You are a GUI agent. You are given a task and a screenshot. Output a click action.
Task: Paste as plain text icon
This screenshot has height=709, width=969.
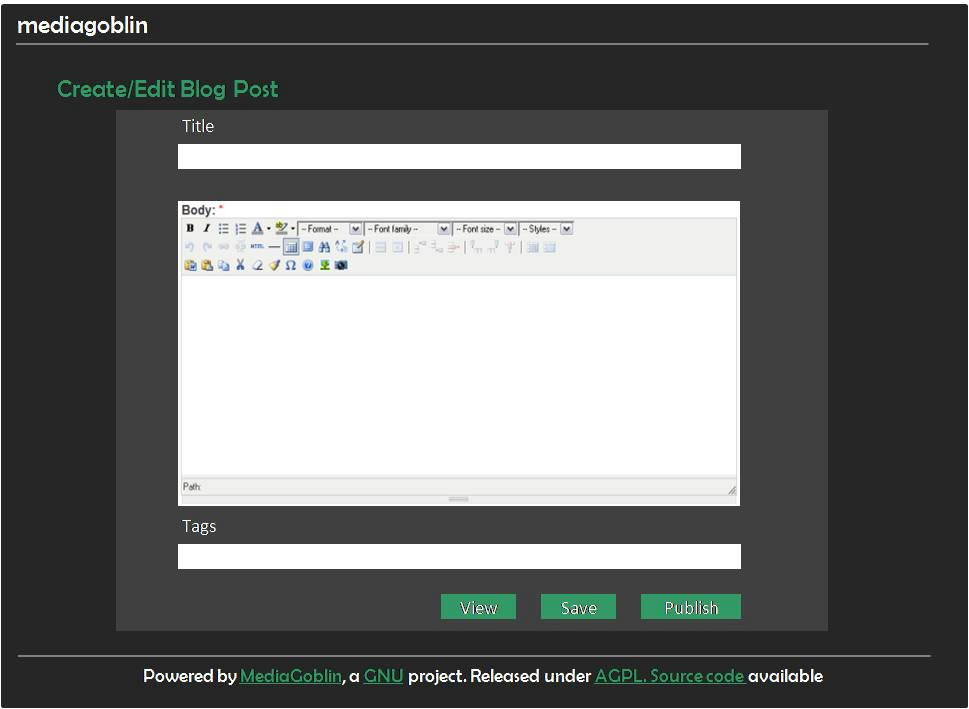click(x=207, y=265)
